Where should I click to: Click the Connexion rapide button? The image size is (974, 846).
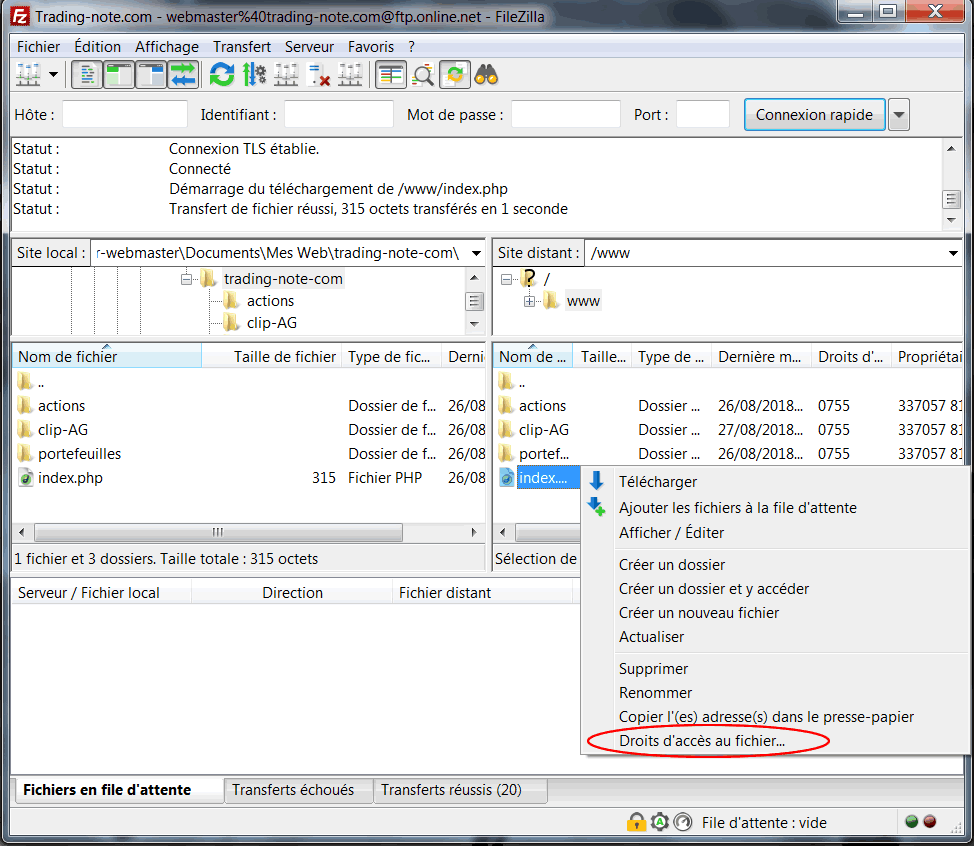814,114
